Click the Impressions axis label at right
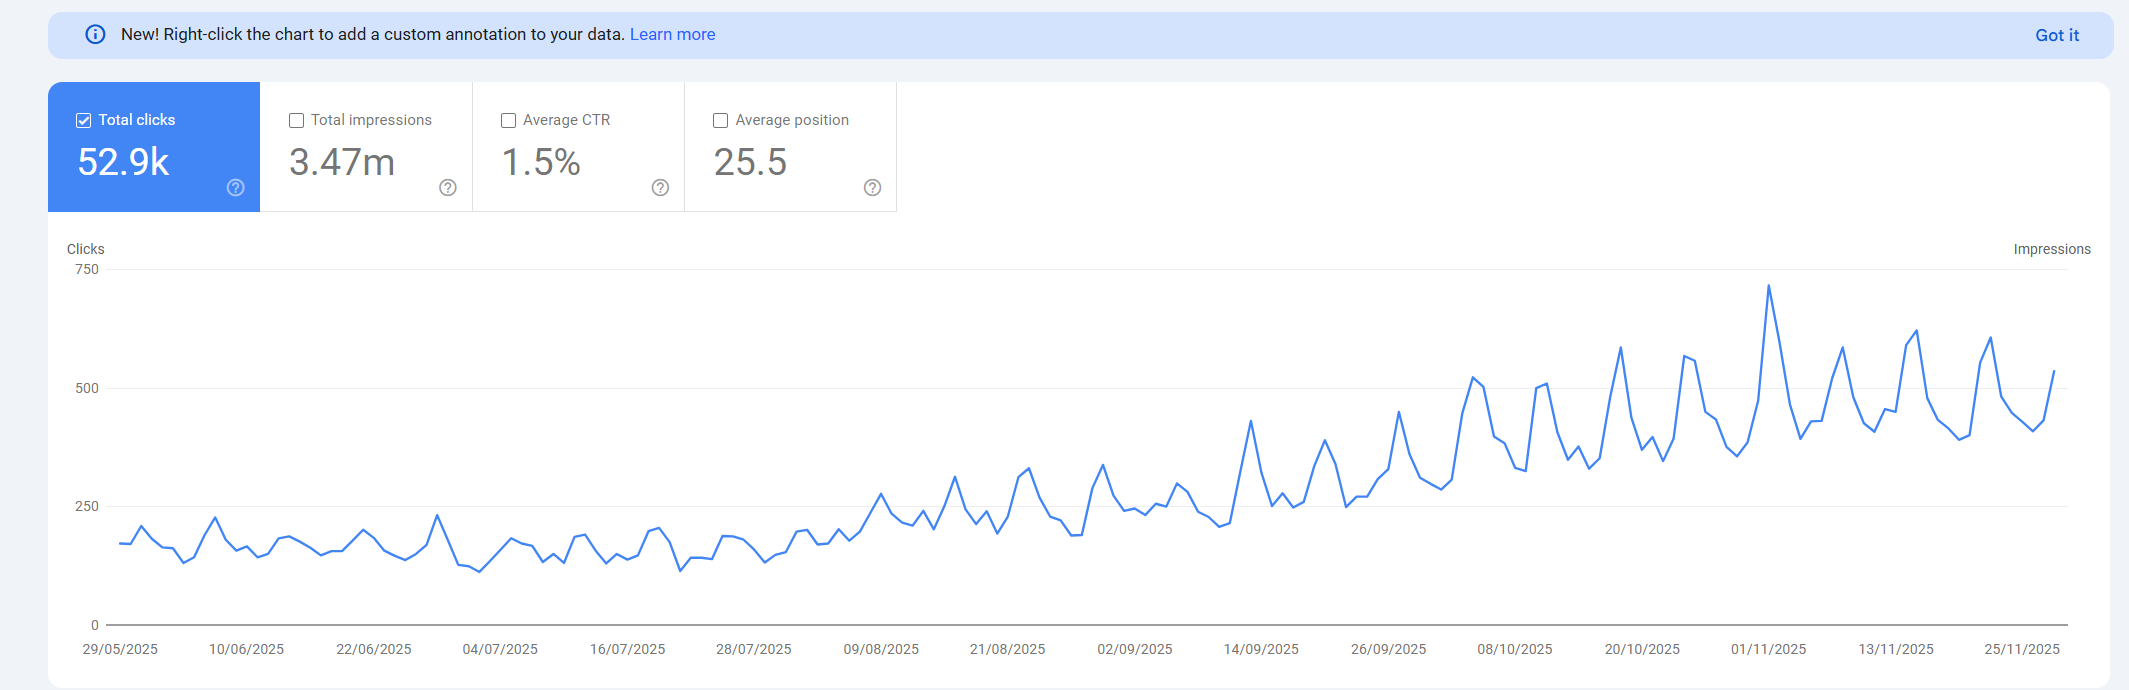Viewport: 2129px width, 690px height. (x=2051, y=249)
